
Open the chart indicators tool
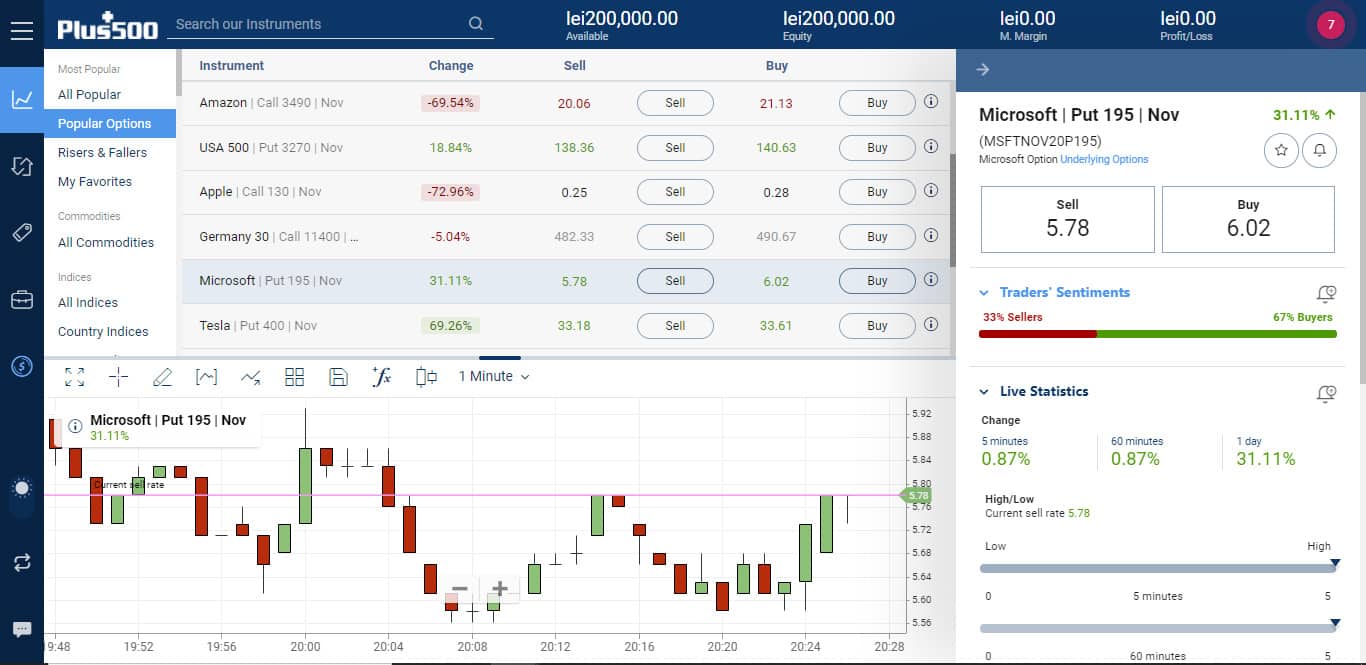[206, 377]
